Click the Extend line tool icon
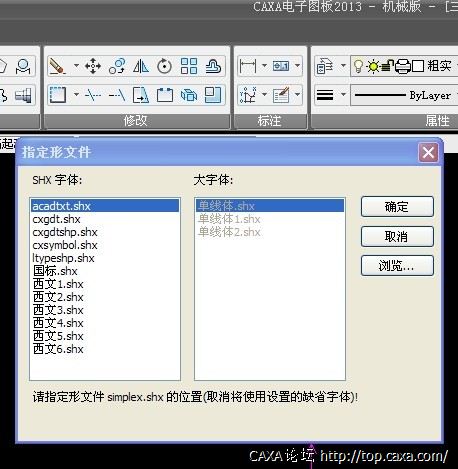The width and height of the screenshot is (458, 469). click(x=117, y=95)
